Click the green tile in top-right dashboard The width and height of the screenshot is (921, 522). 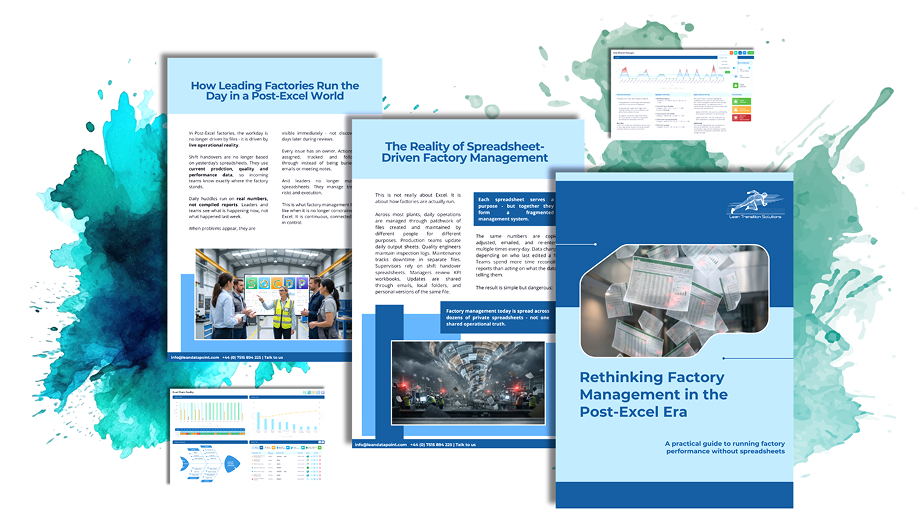741,101
